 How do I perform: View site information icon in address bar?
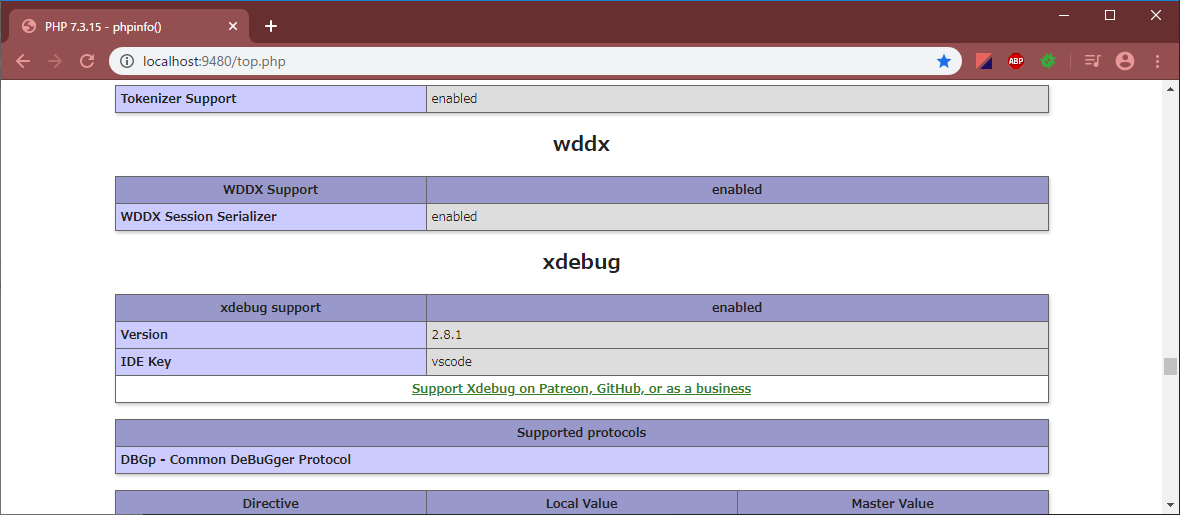pos(127,62)
